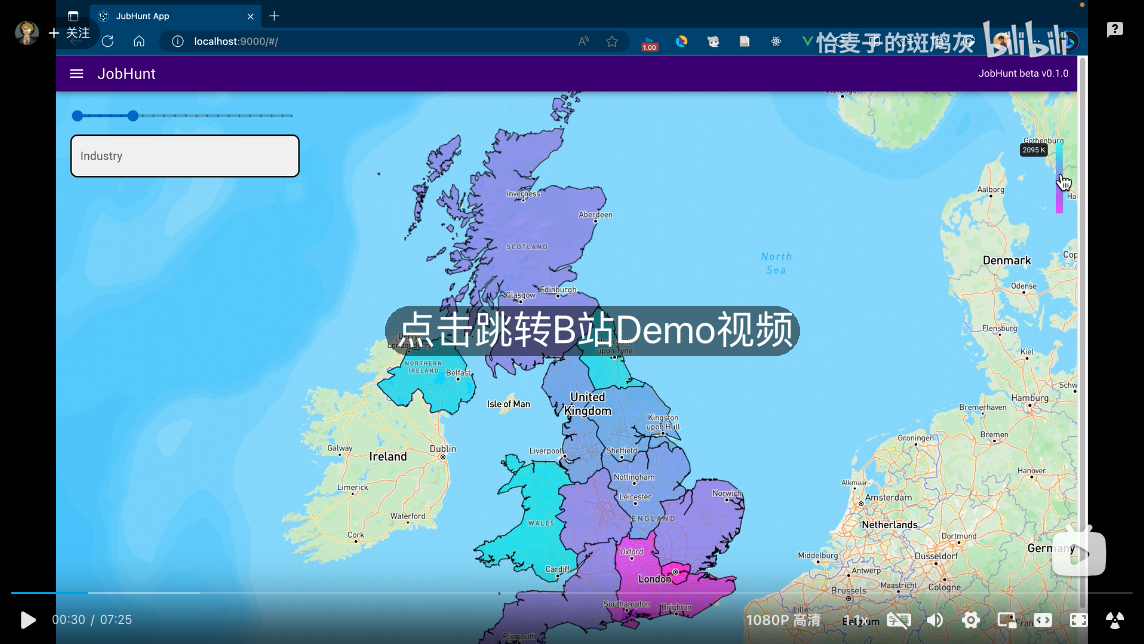Open the browser tab actions icon
The image size is (1144, 644).
pyautogui.click(x=73, y=16)
